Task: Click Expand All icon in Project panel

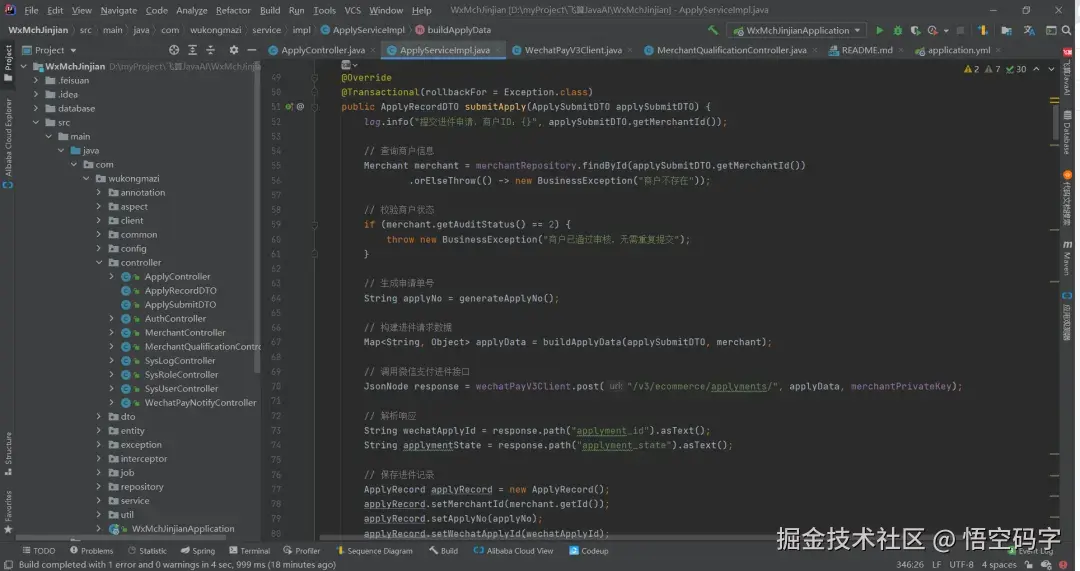Action: click(x=192, y=50)
